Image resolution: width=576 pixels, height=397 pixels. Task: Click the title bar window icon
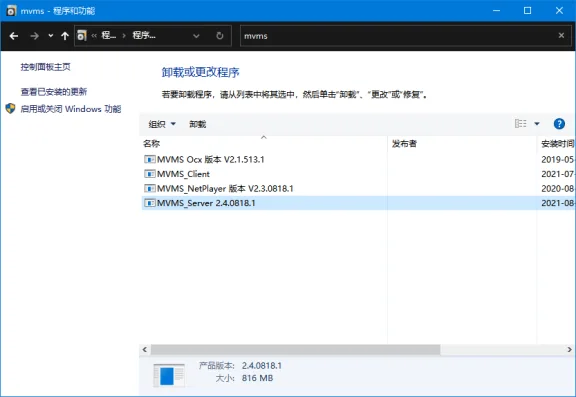click(11, 11)
